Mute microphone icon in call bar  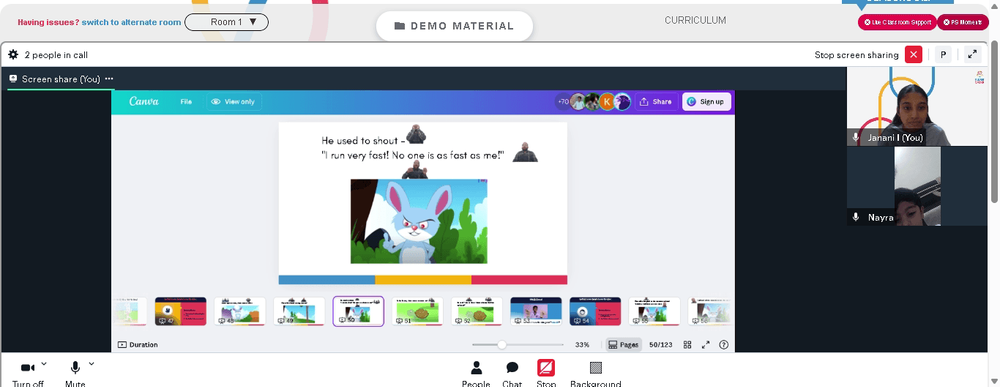(x=75, y=368)
